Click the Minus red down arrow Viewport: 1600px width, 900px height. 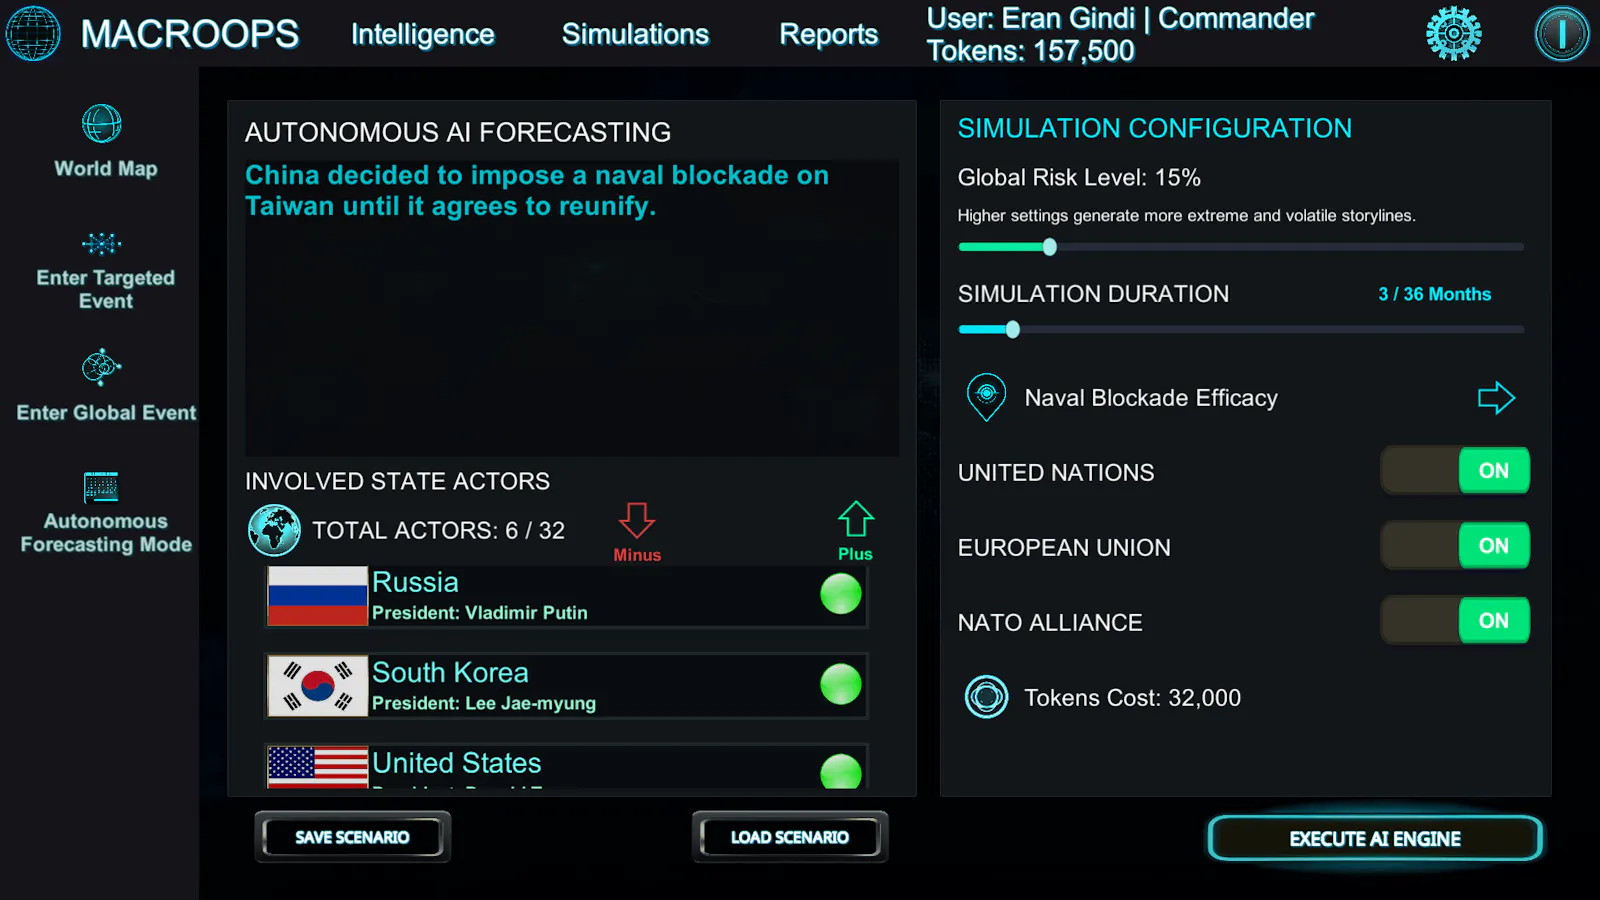[637, 520]
